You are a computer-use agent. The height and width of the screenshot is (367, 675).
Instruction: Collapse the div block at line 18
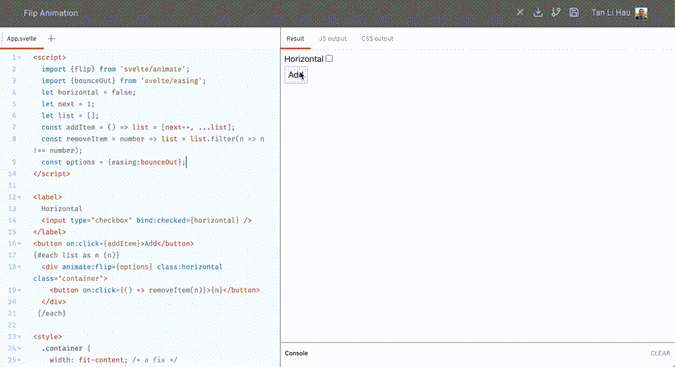click(x=19, y=267)
